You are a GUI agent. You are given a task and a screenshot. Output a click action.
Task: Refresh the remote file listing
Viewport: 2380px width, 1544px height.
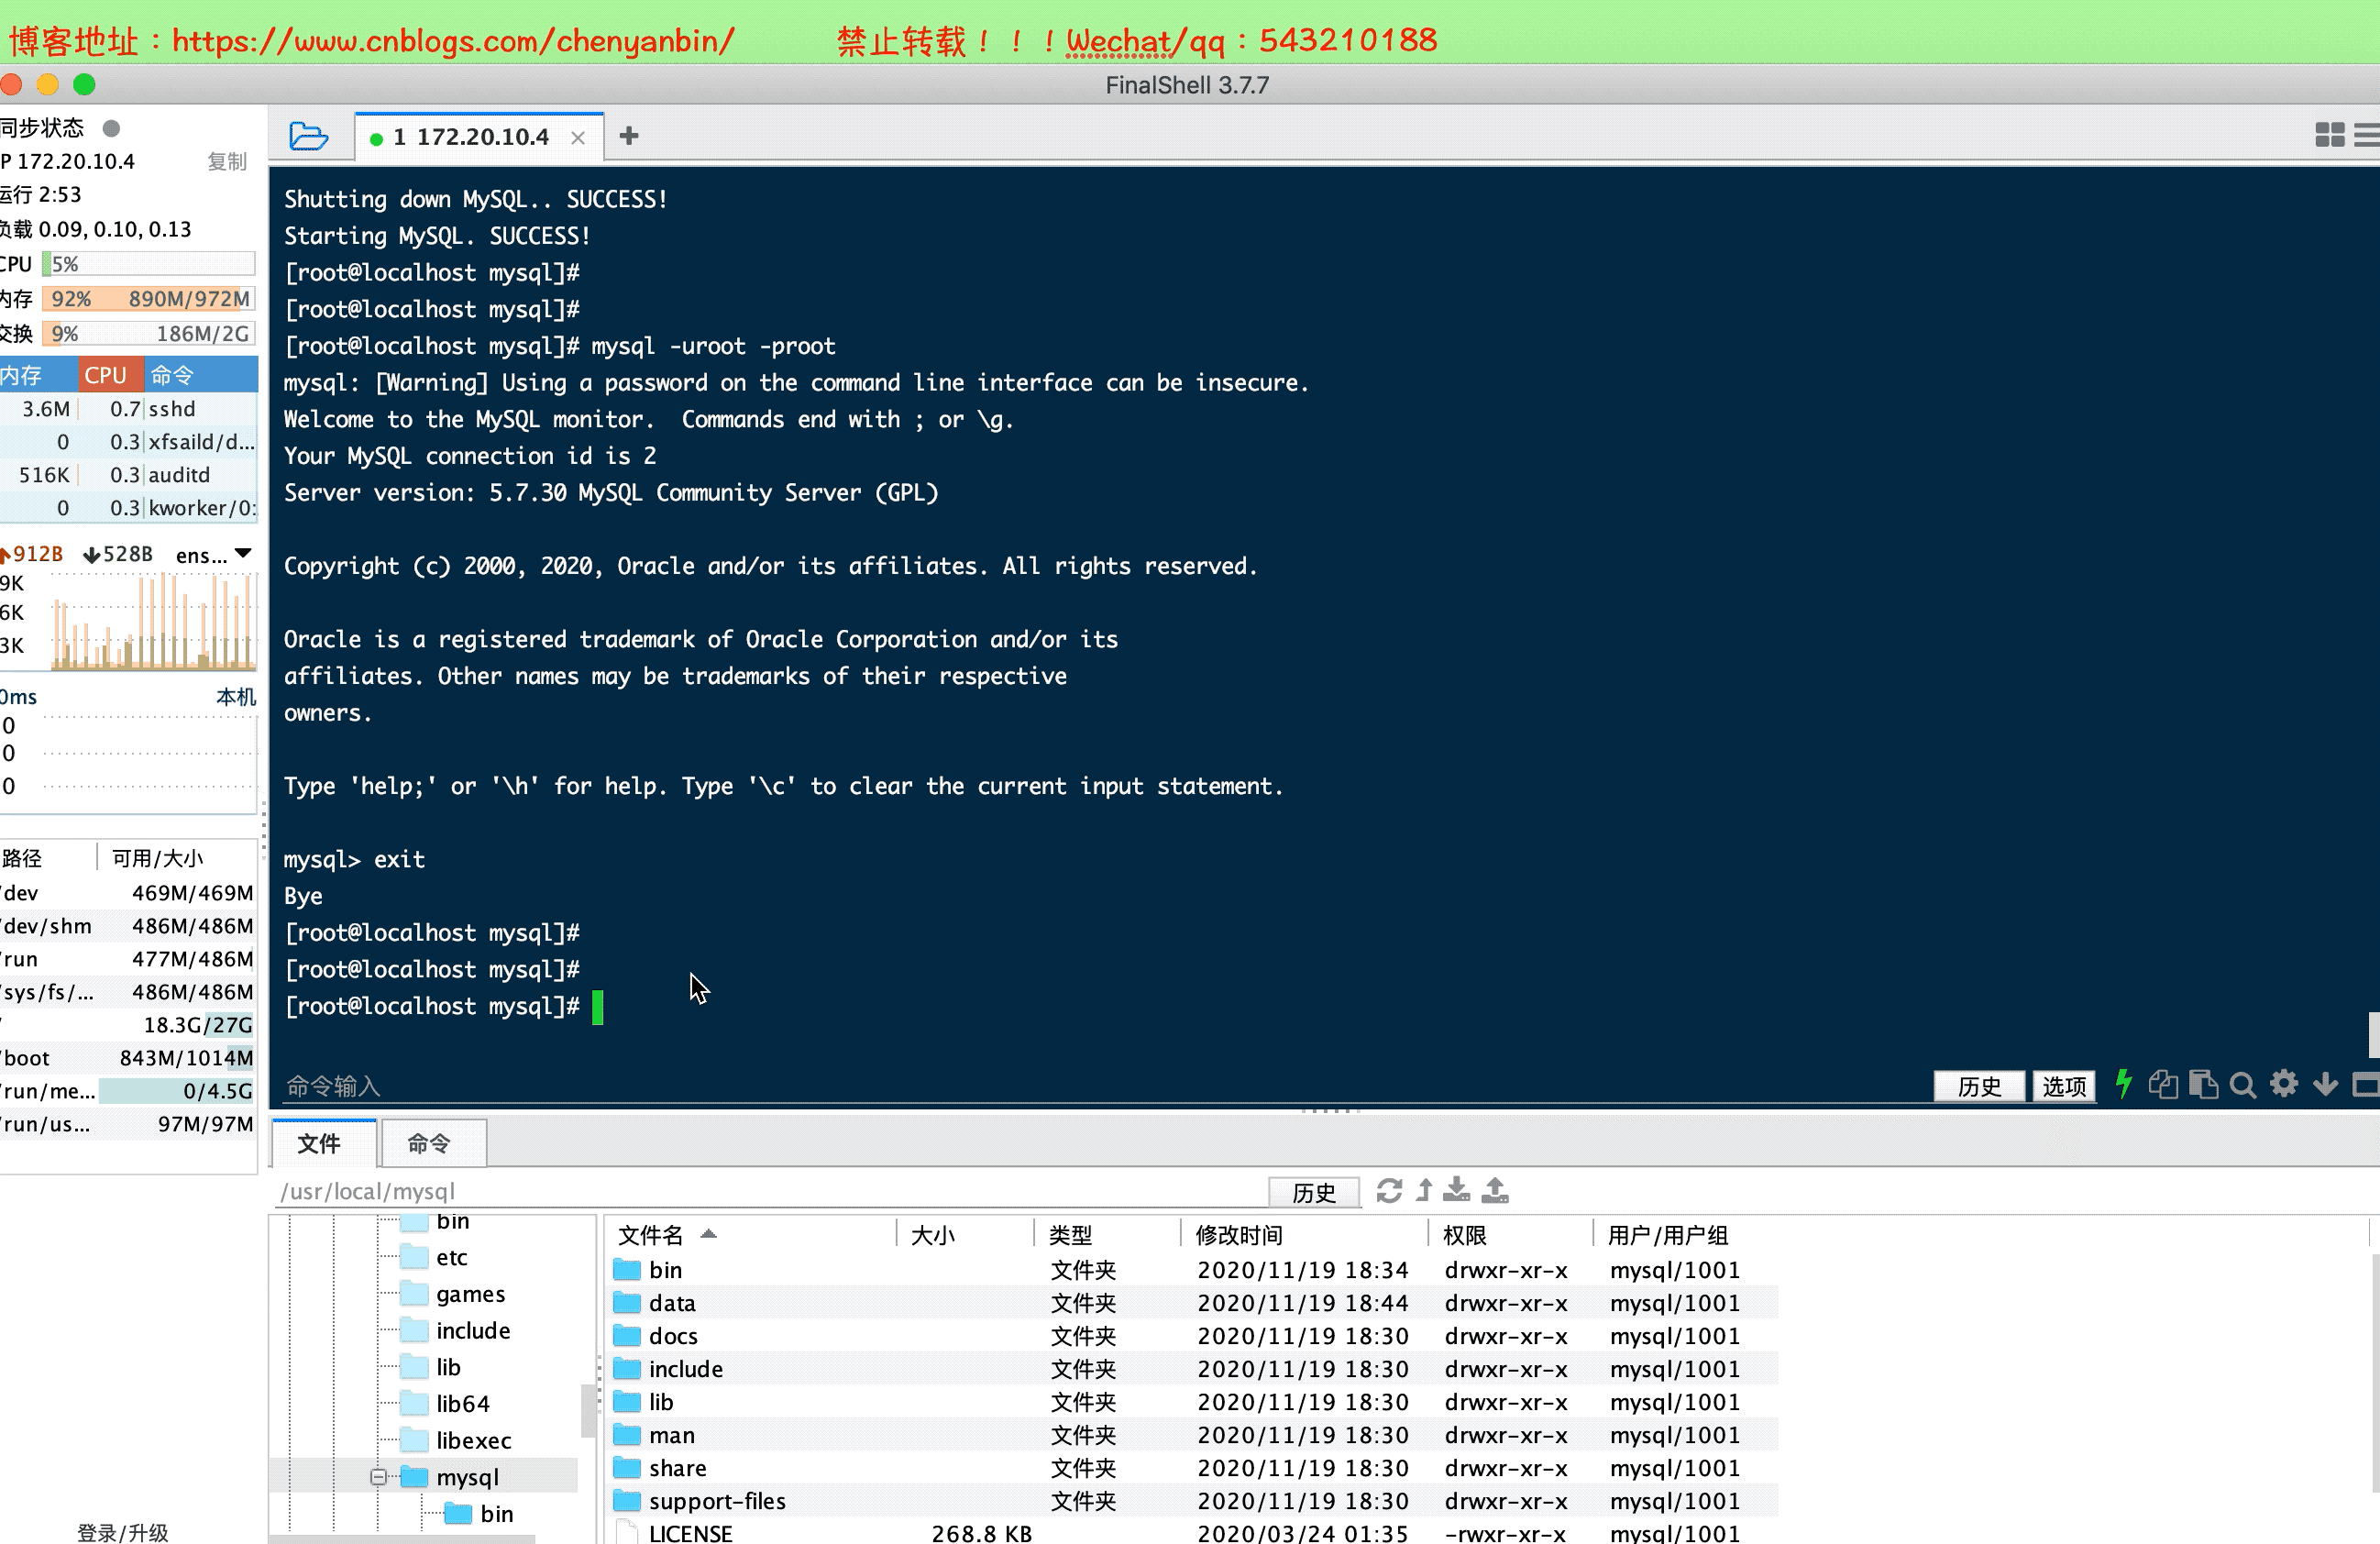[x=1389, y=1190]
